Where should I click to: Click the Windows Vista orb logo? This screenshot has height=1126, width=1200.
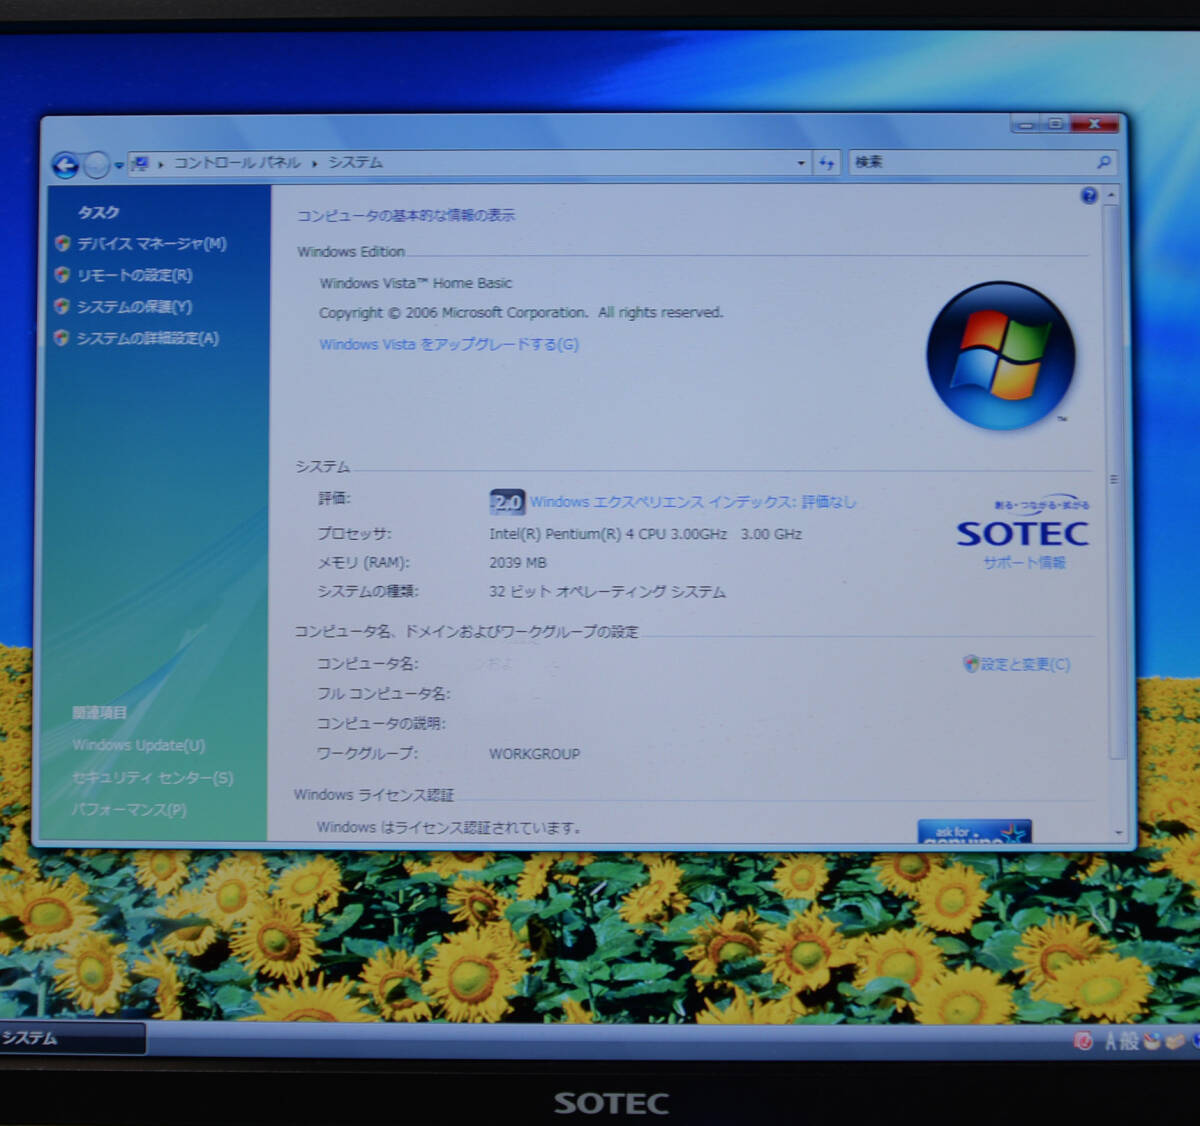click(1000, 356)
